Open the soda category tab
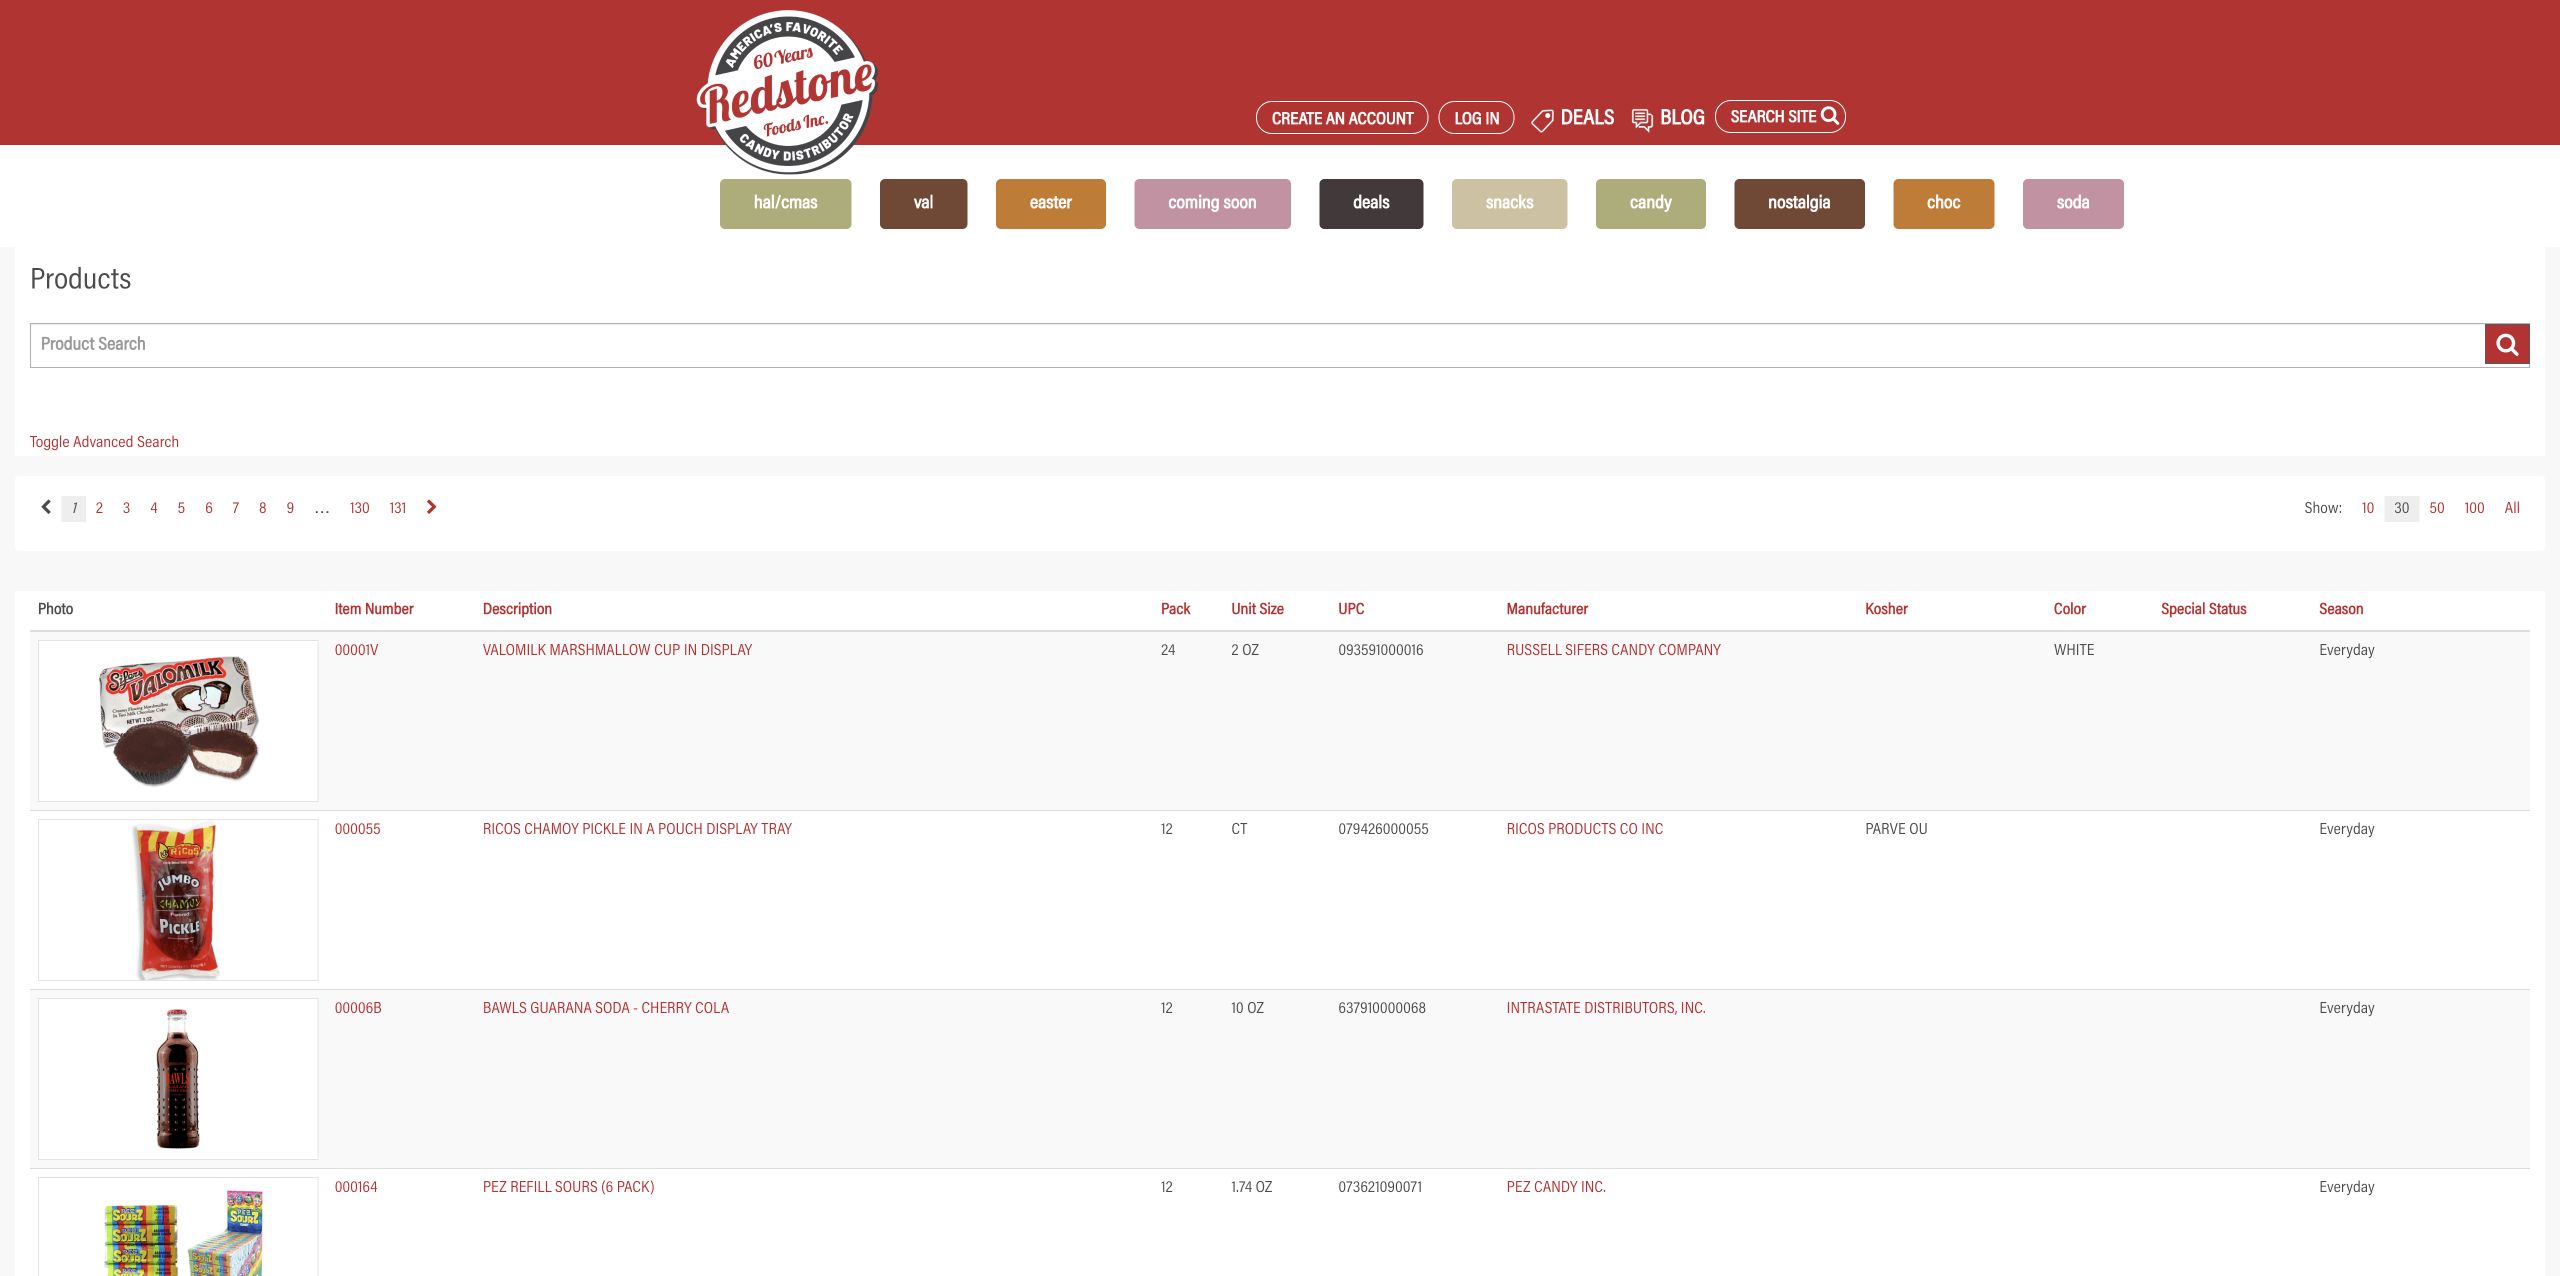Viewport: 2560px width, 1276px height. point(2073,203)
